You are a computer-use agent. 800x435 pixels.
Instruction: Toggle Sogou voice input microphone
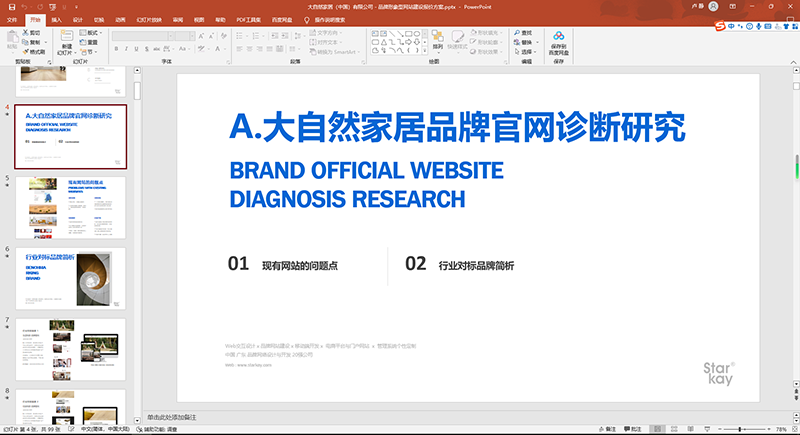pos(759,26)
